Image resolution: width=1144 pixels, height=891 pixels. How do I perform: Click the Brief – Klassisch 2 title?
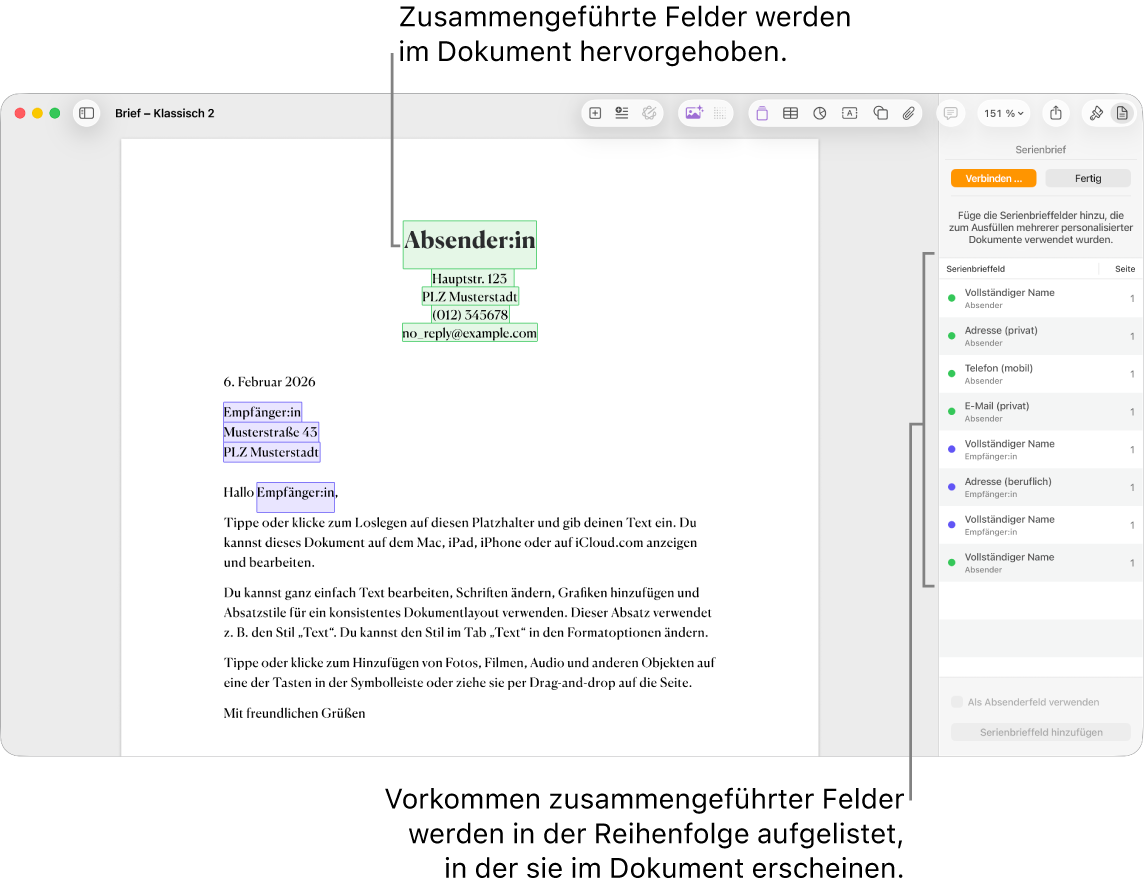[x=165, y=113]
